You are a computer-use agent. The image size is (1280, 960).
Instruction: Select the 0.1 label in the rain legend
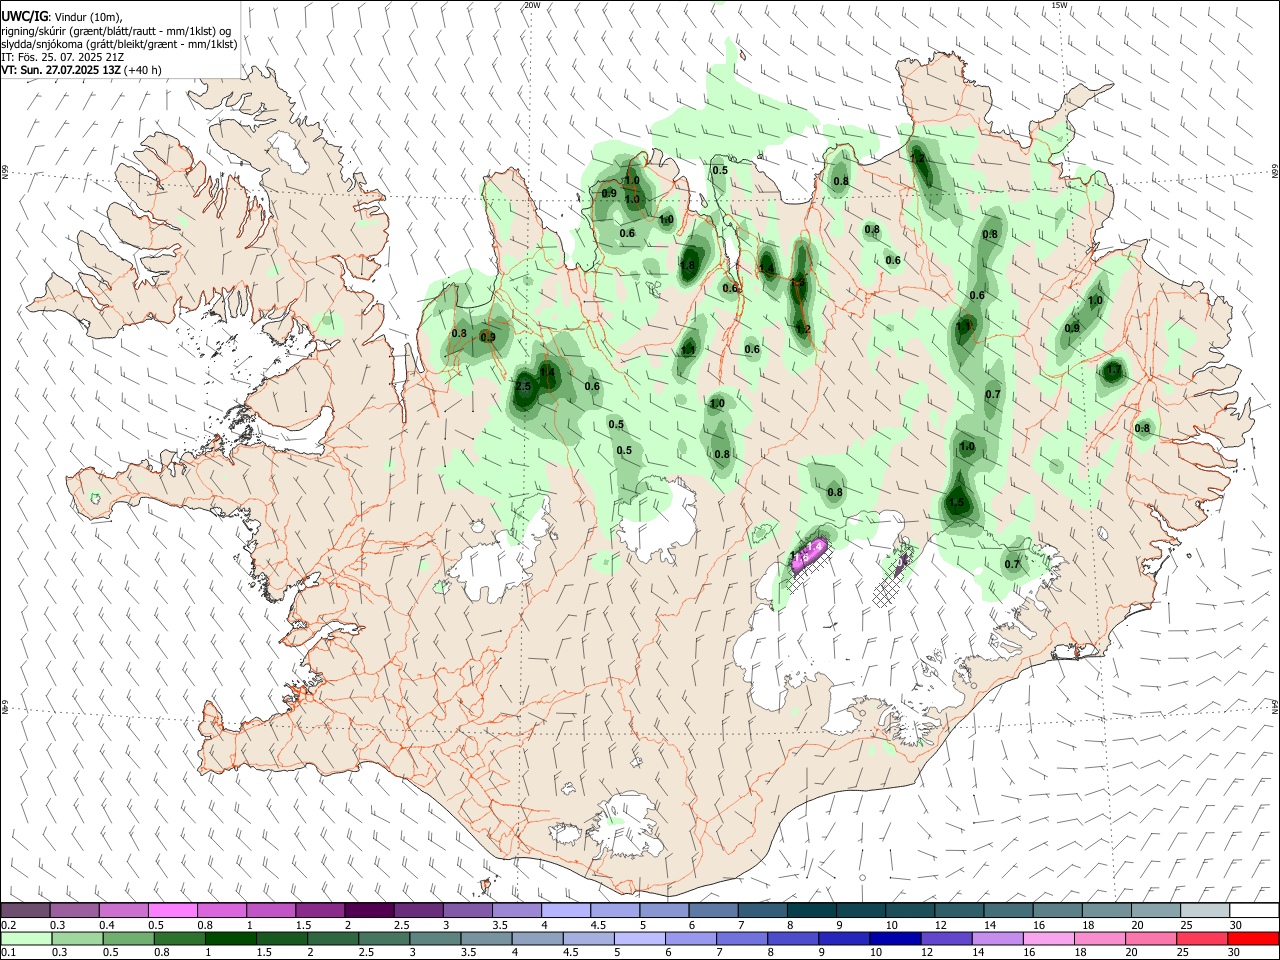point(8,952)
